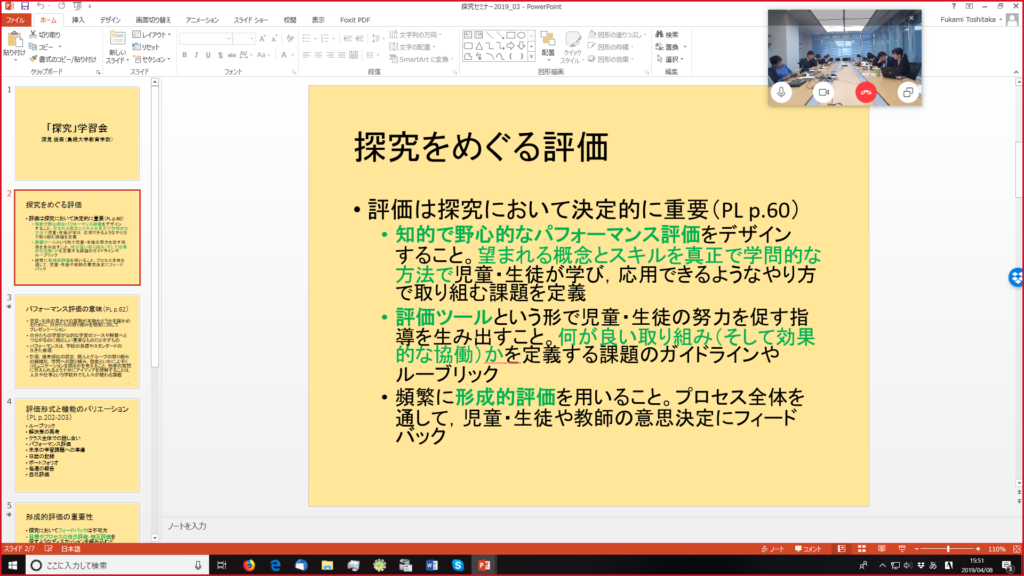The image size is (1024, 576).
Task: Hang up the video call
Action: pyautogui.click(x=866, y=92)
